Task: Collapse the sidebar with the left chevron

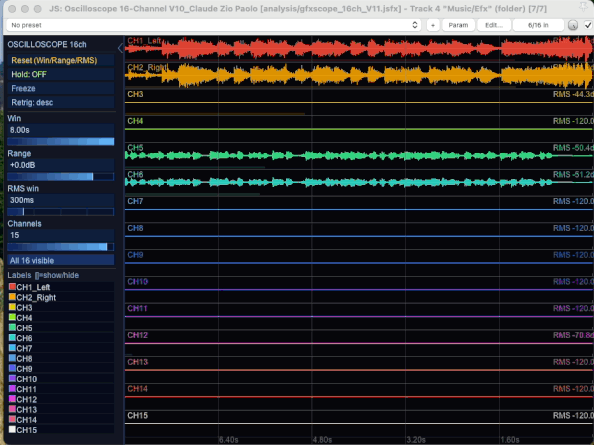Action: pos(120,48)
